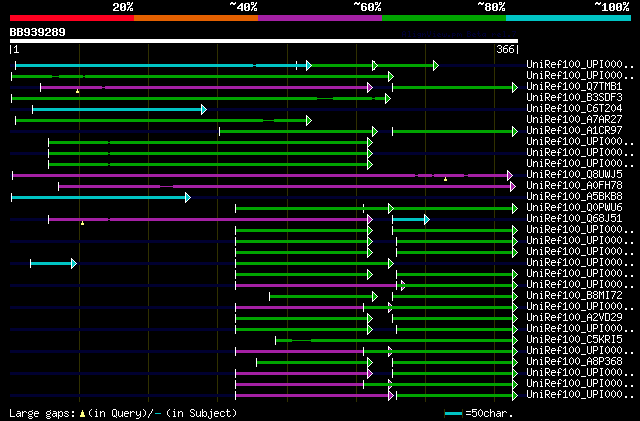640x421 pixels.
Task: Click the UniRef100_A8P368 subject label
Action: [574, 361]
